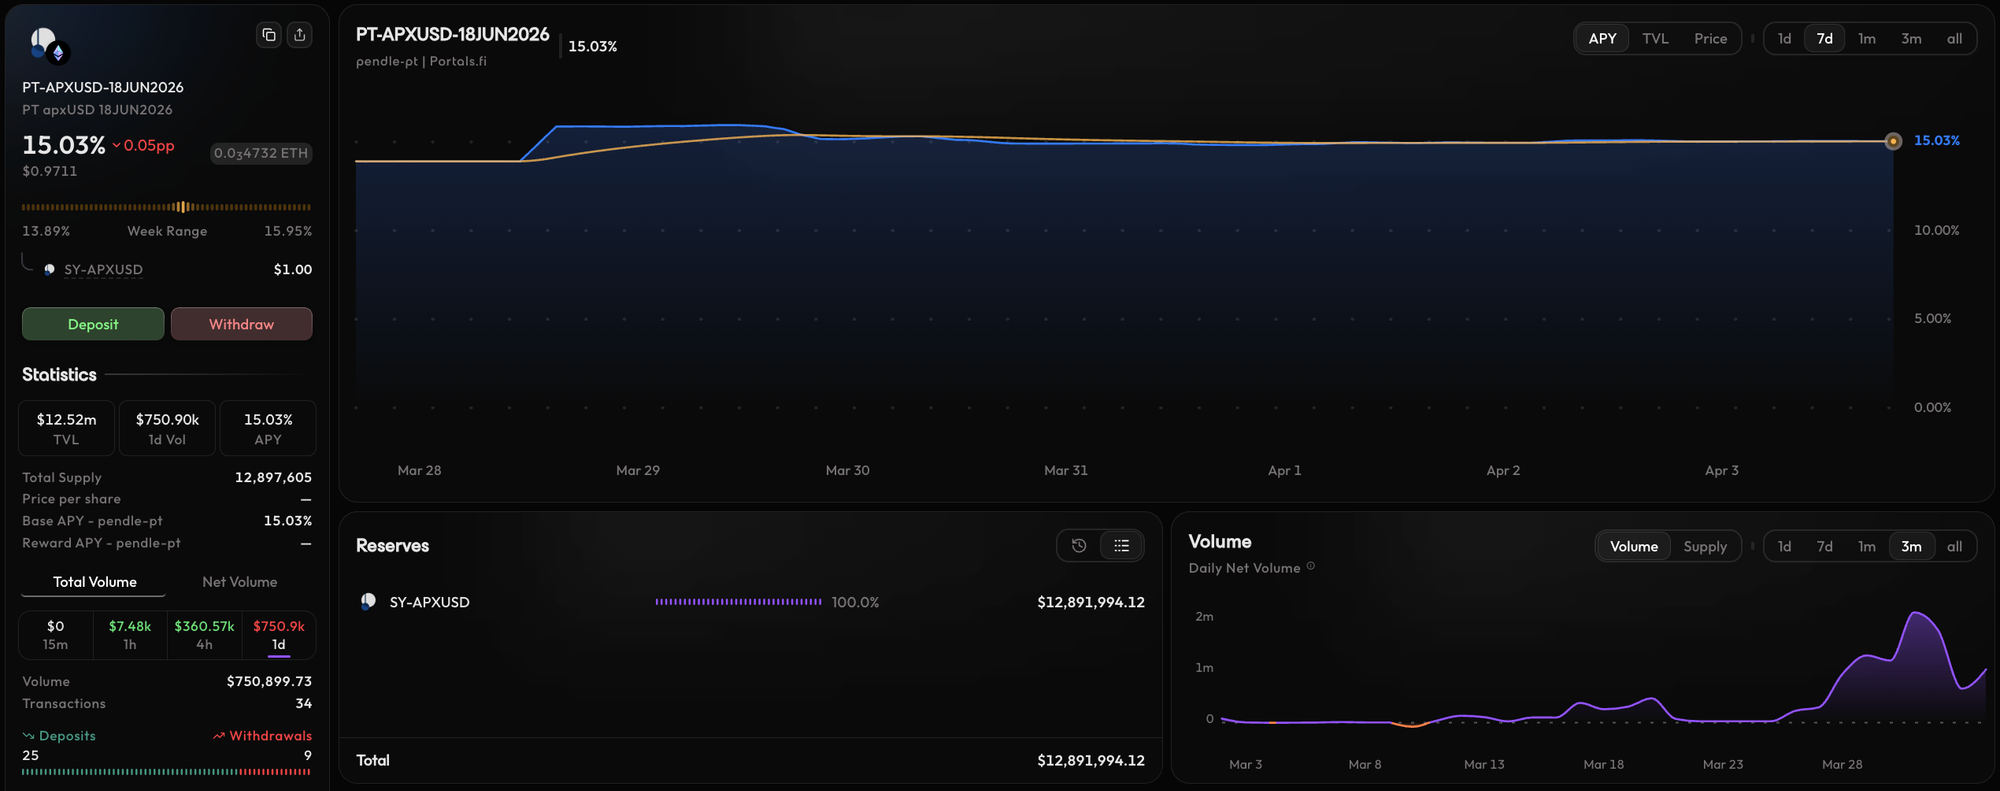Show reserves history view icon
Viewport: 2000px width, 791px height.
tap(1079, 546)
